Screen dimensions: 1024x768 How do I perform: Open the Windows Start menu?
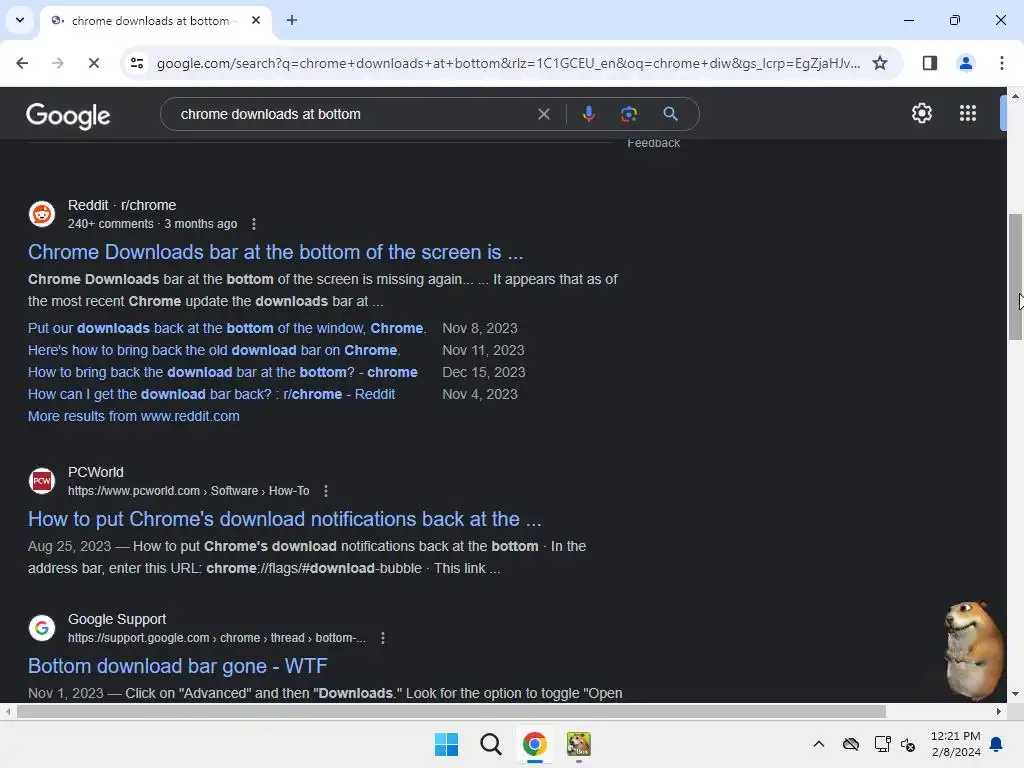pyautogui.click(x=447, y=744)
